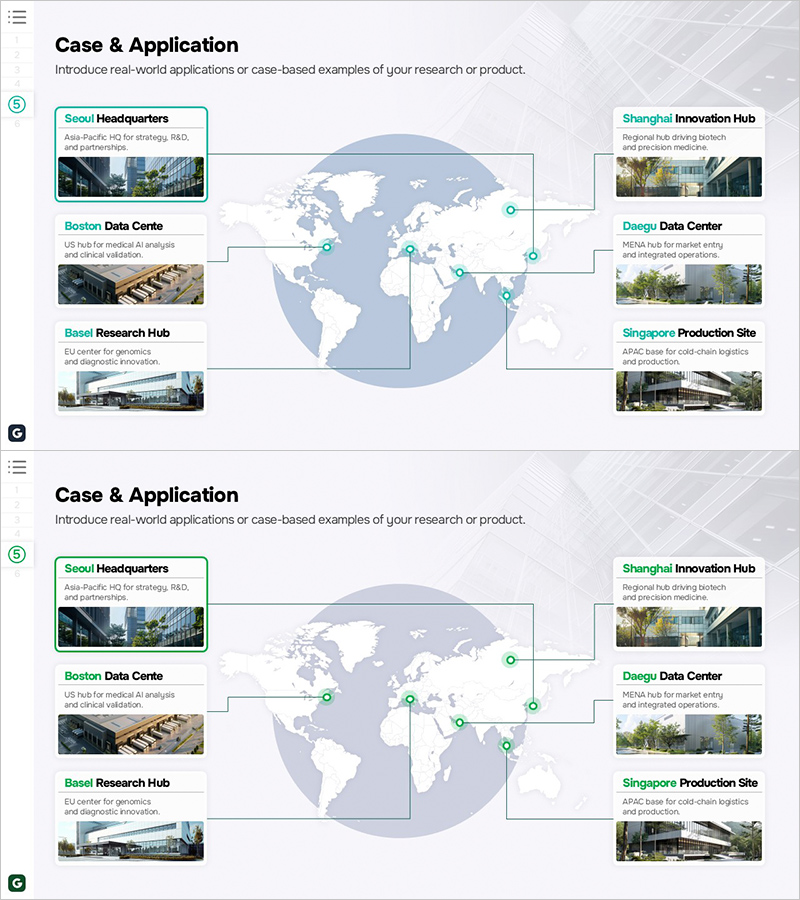Click the Singapore map marker in upper slide

coord(507,295)
